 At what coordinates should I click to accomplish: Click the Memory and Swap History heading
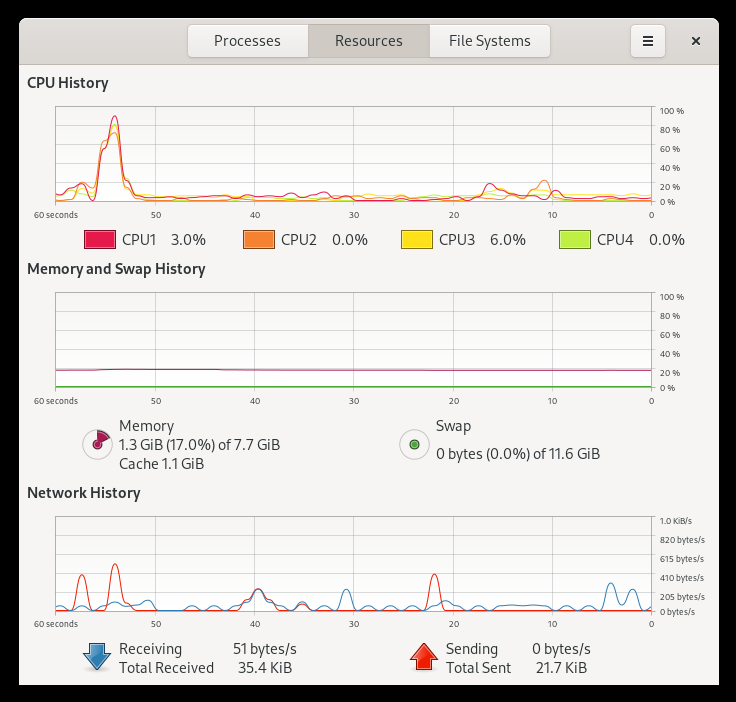click(116, 269)
